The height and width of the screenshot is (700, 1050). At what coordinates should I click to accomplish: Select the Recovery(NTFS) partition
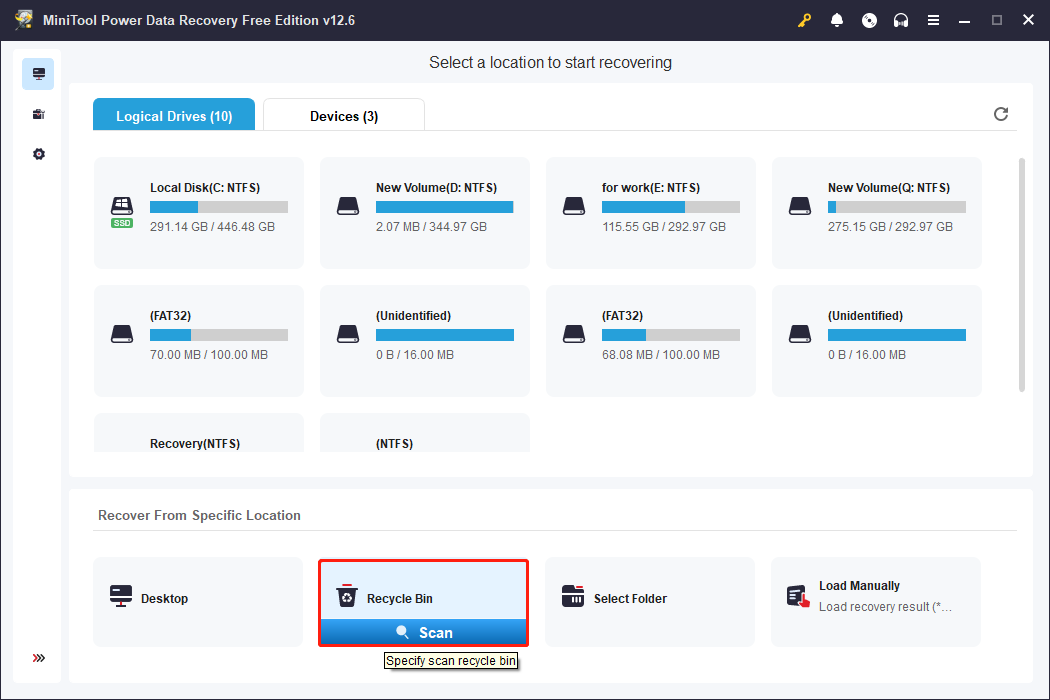(199, 433)
